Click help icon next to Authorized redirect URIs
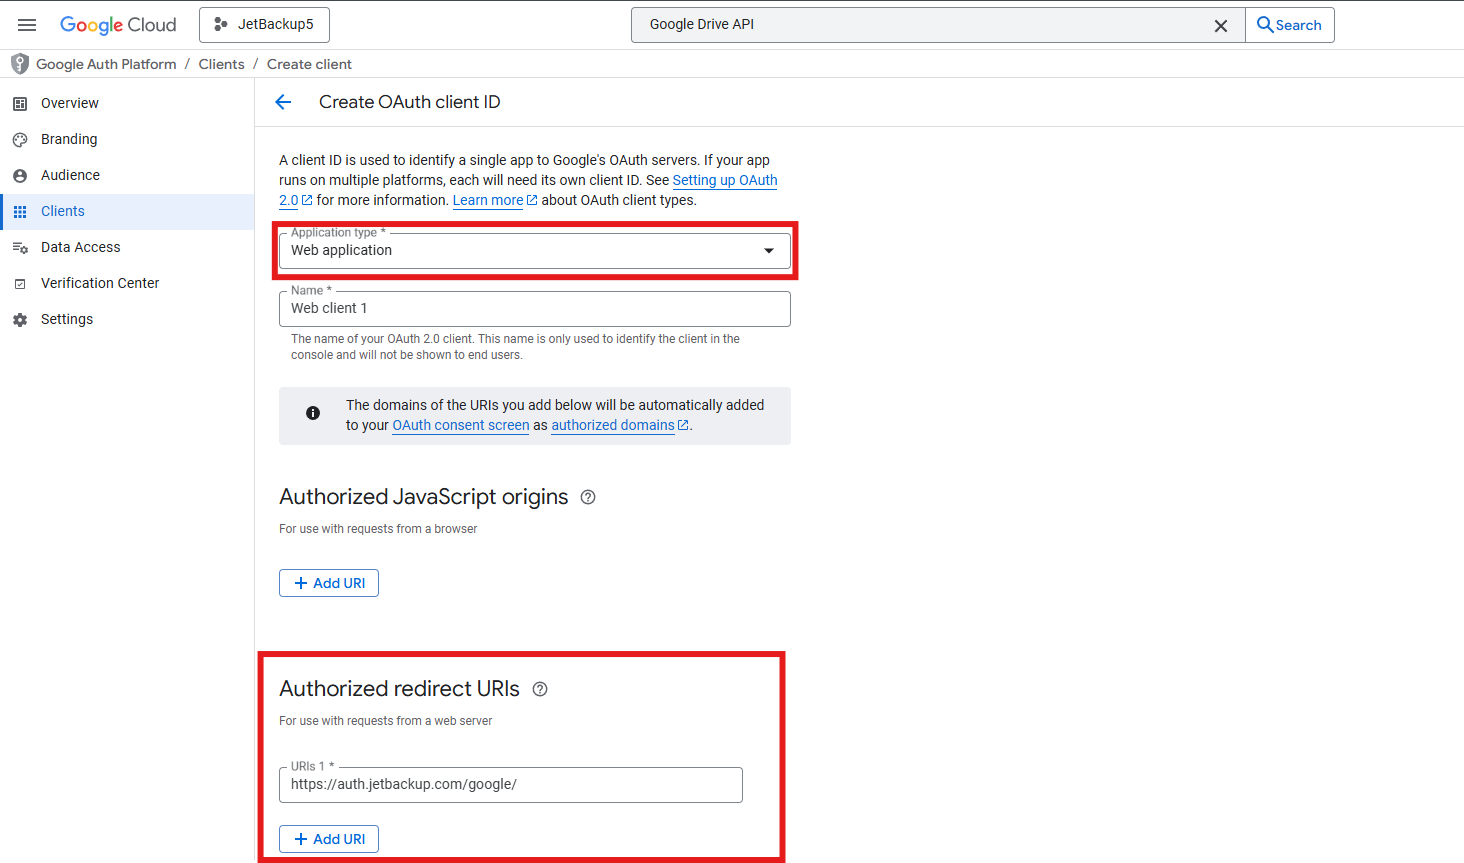1464x863 pixels. (540, 689)
